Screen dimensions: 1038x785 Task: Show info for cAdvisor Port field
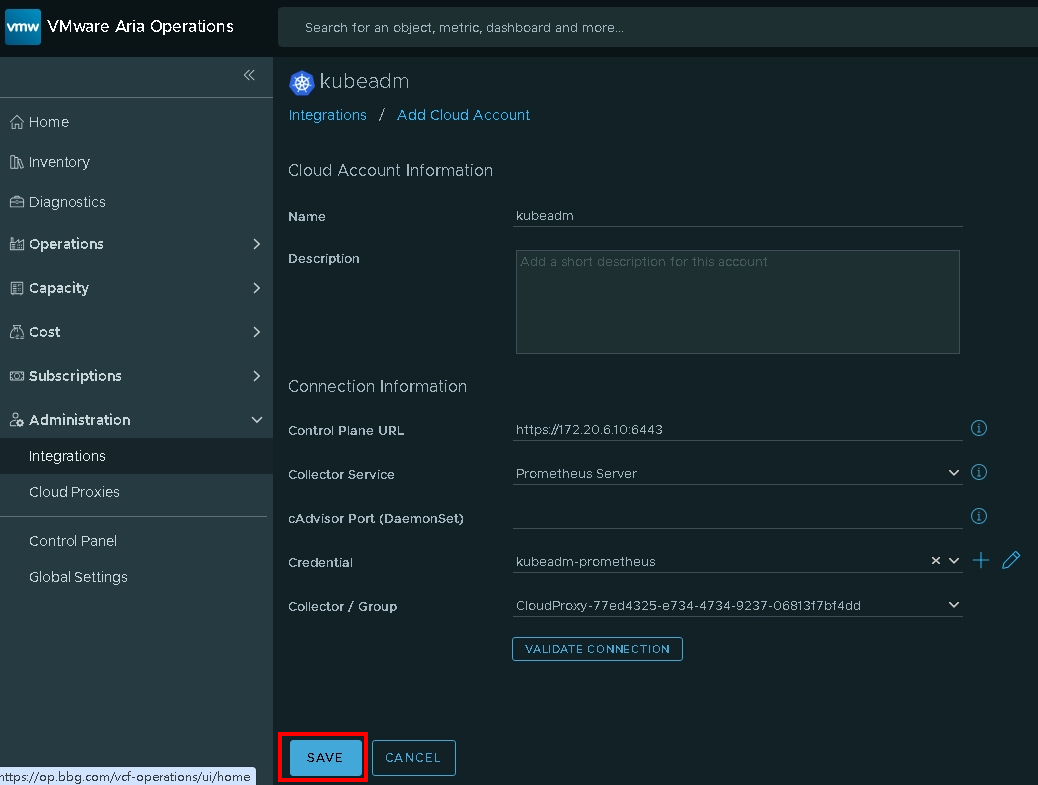pos(978,516)
